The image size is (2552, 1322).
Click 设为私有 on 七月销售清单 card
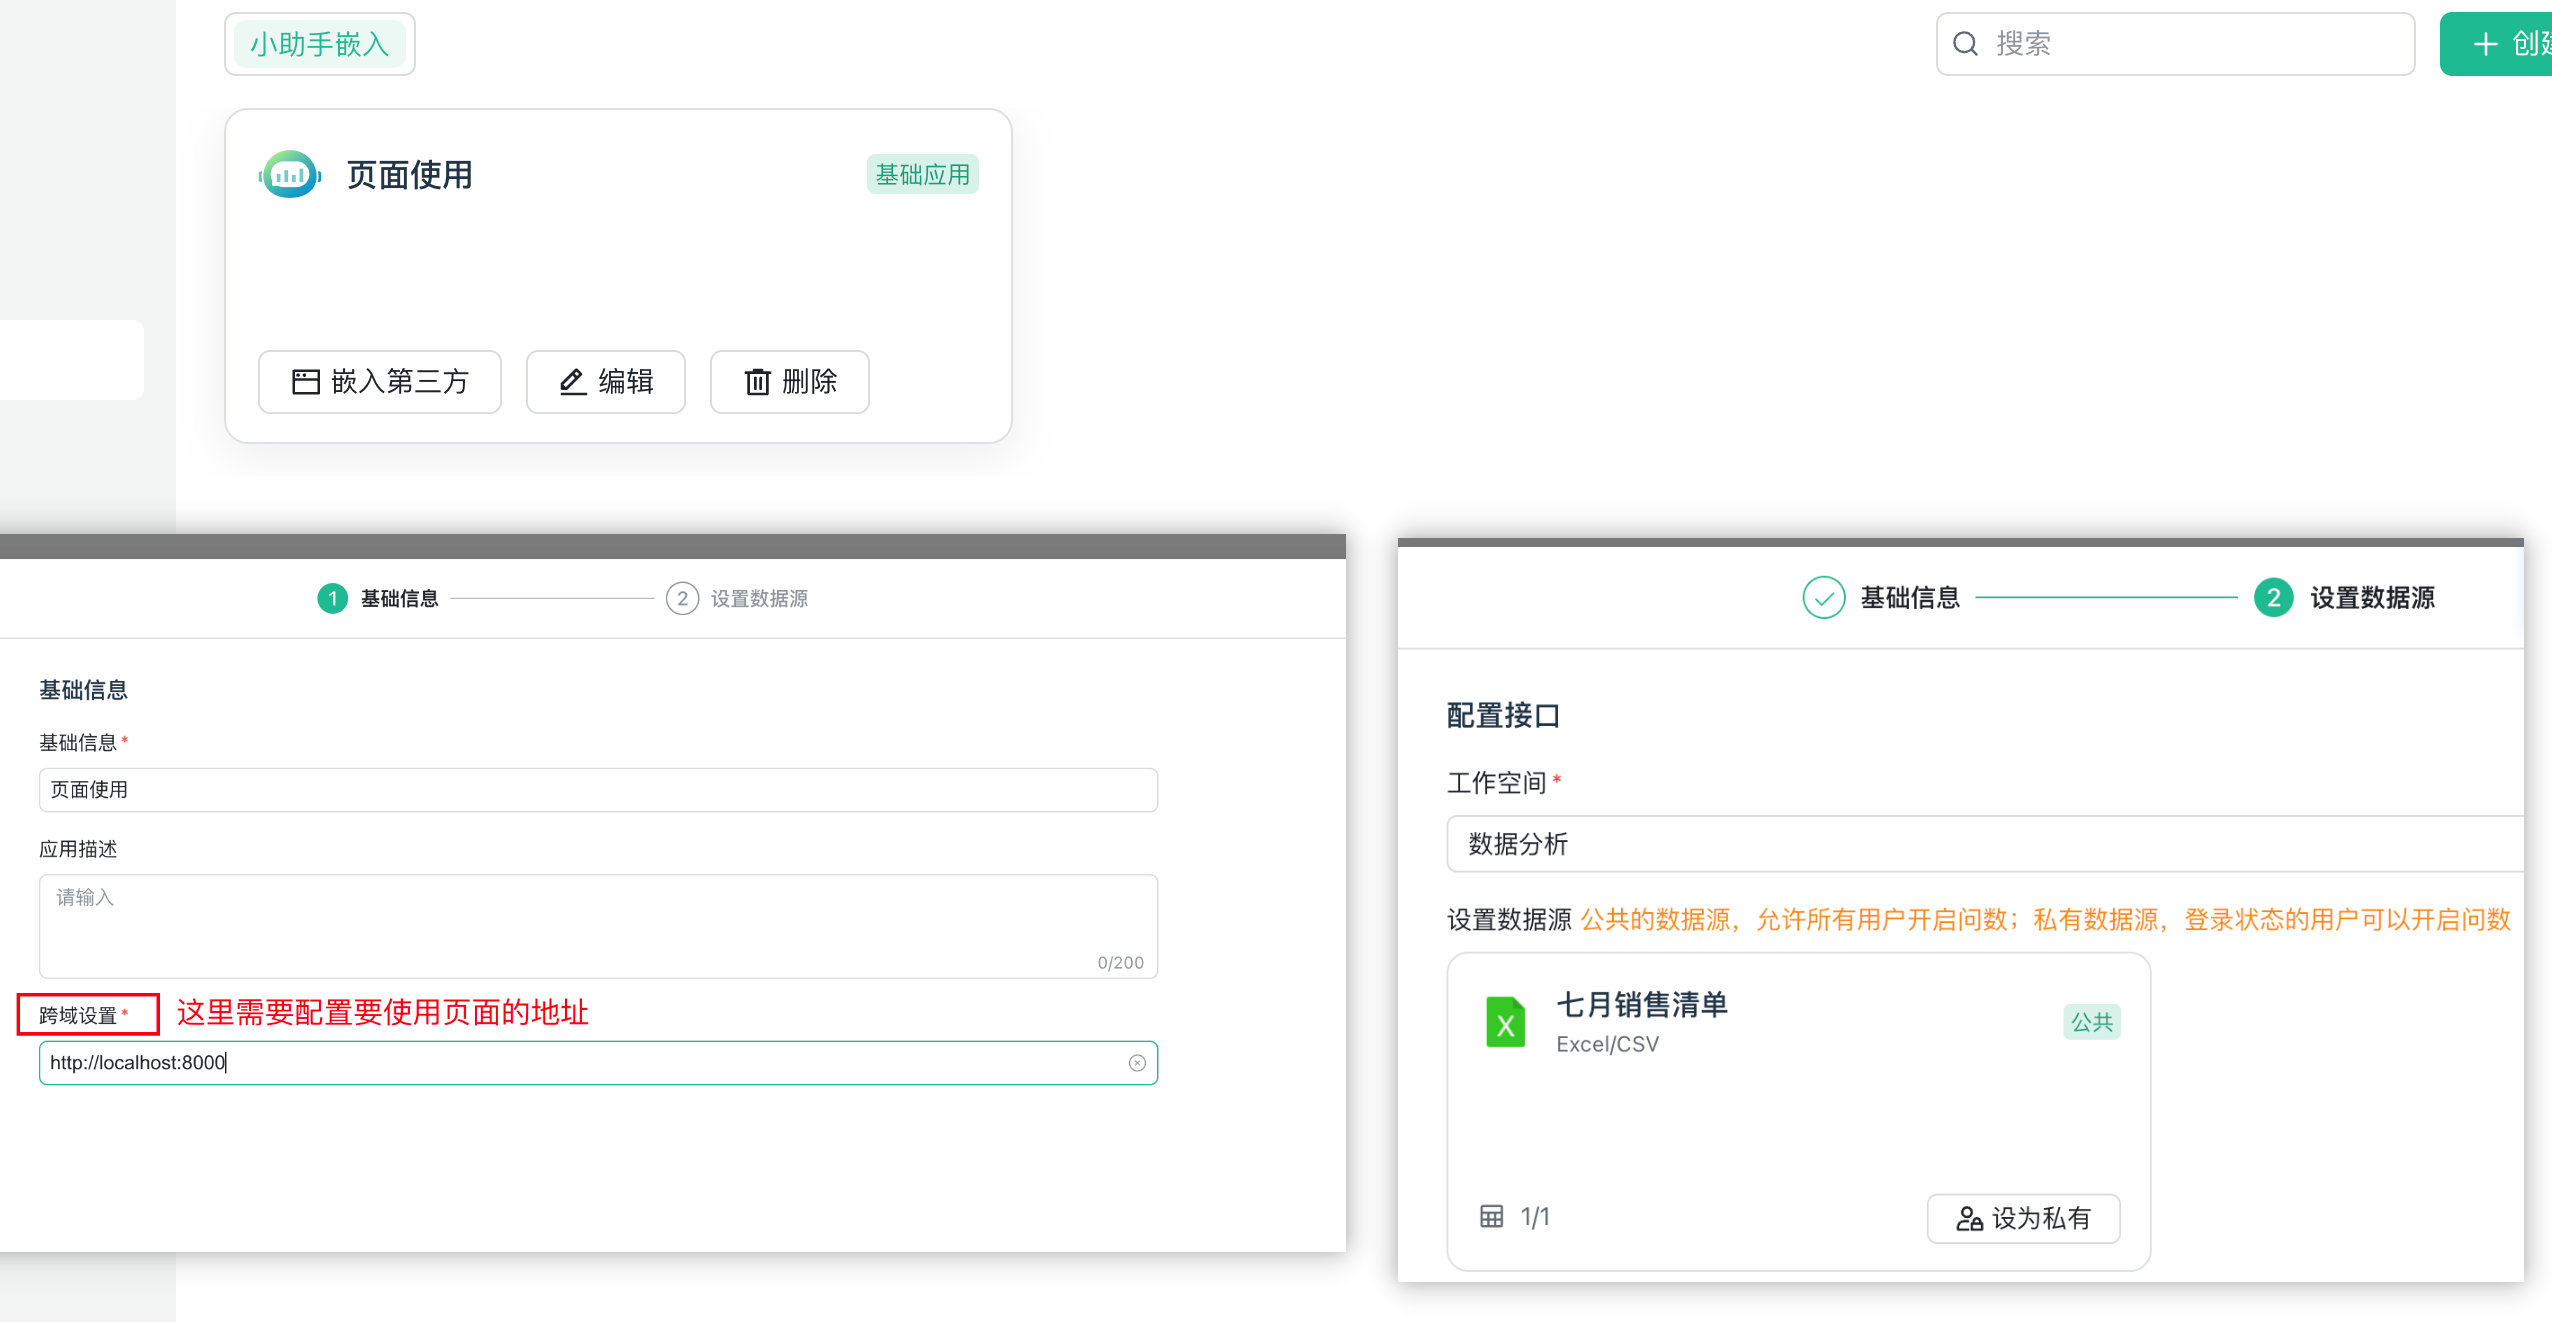tap(2023, 1218)
